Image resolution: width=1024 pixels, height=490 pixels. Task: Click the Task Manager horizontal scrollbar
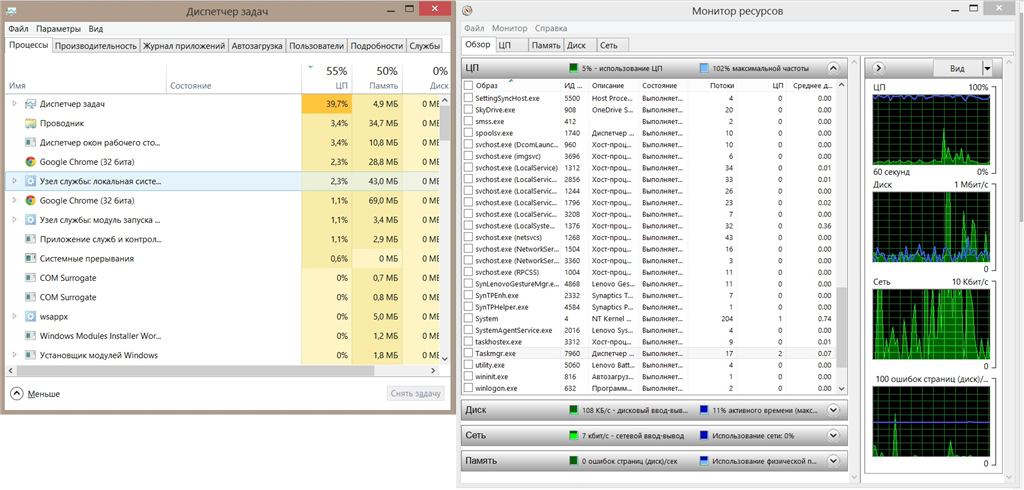pos(196,370)
